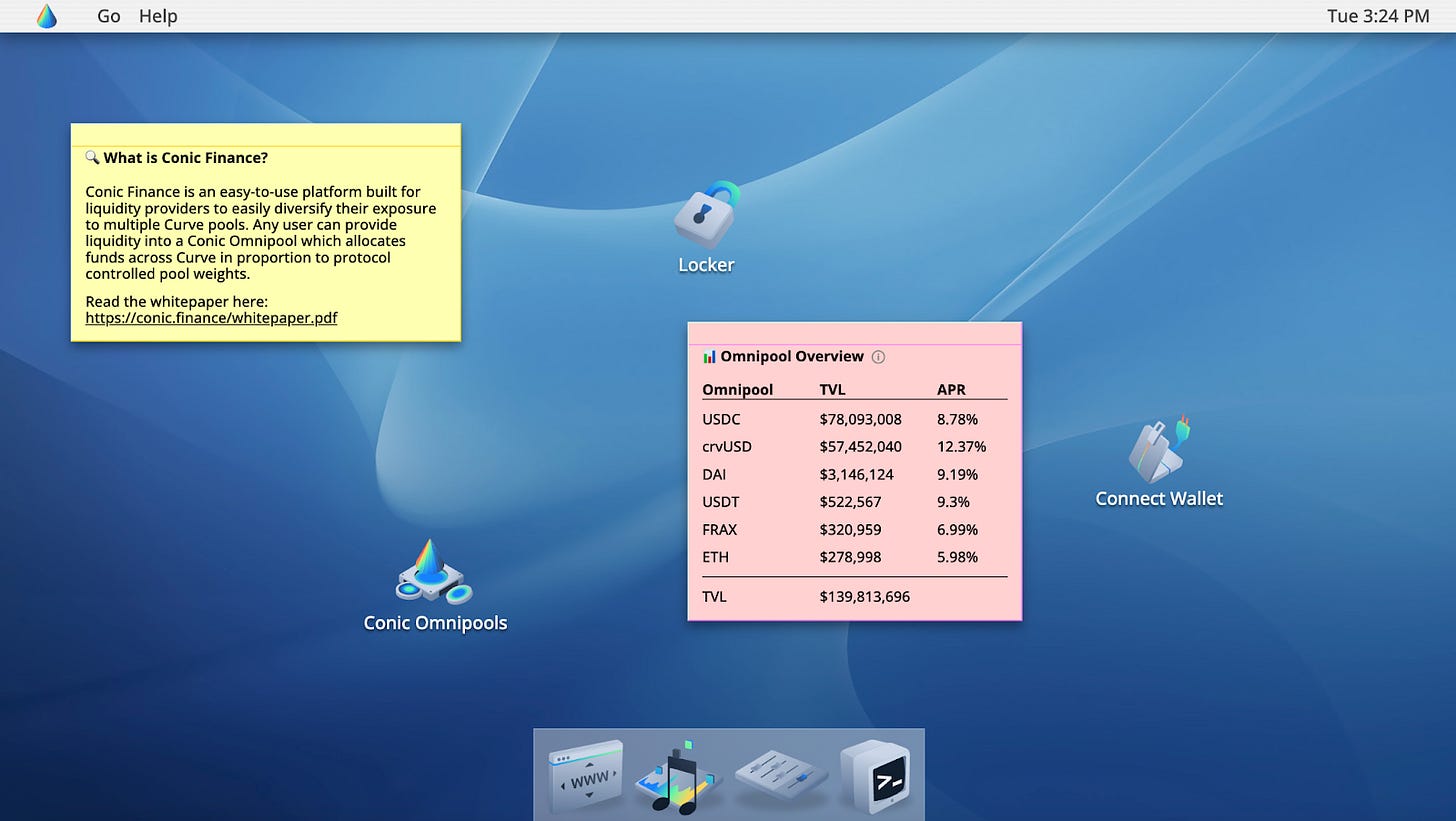Click the yellow note's top title bar
This screenshot has height=821, width=1456.
click(x=266, y=134)
